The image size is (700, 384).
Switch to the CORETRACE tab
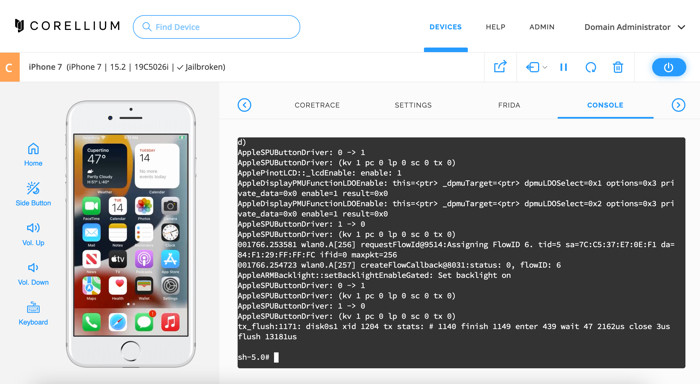(x=317, y=105)
